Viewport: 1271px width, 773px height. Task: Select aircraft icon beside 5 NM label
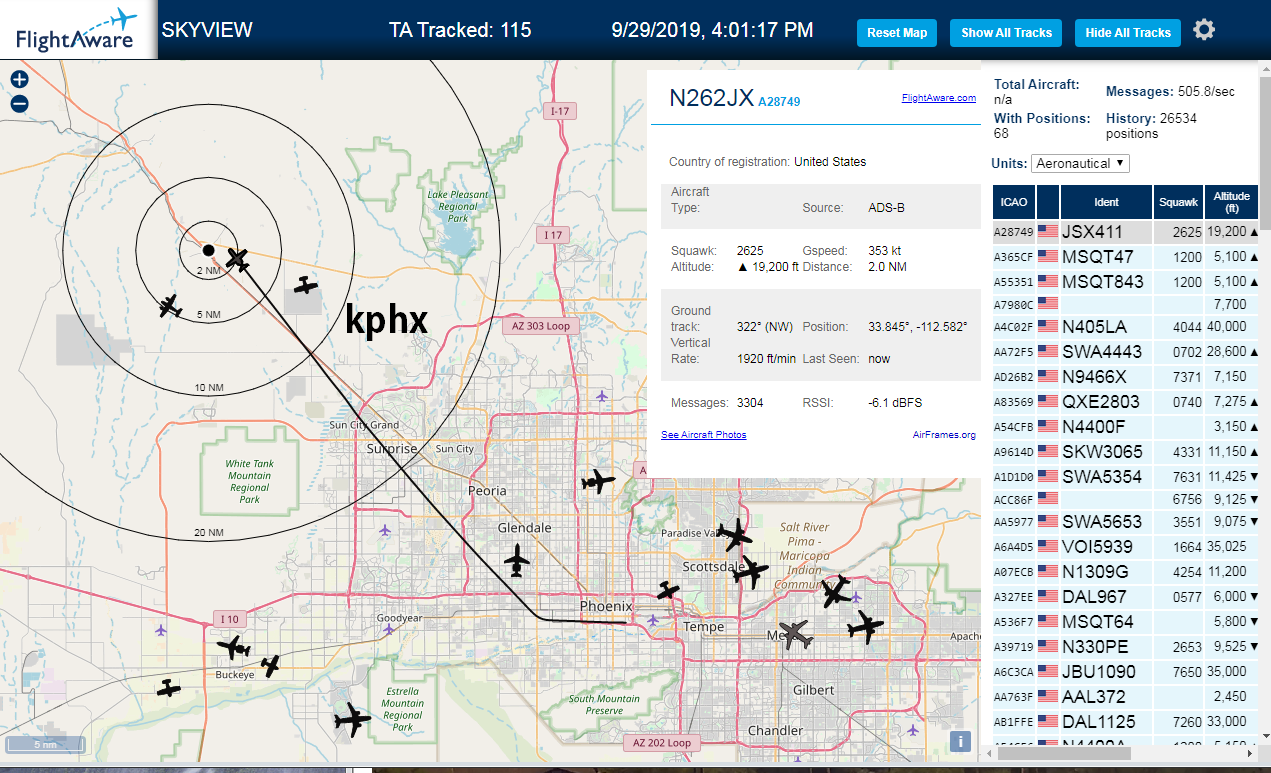(x=170, y=306)
